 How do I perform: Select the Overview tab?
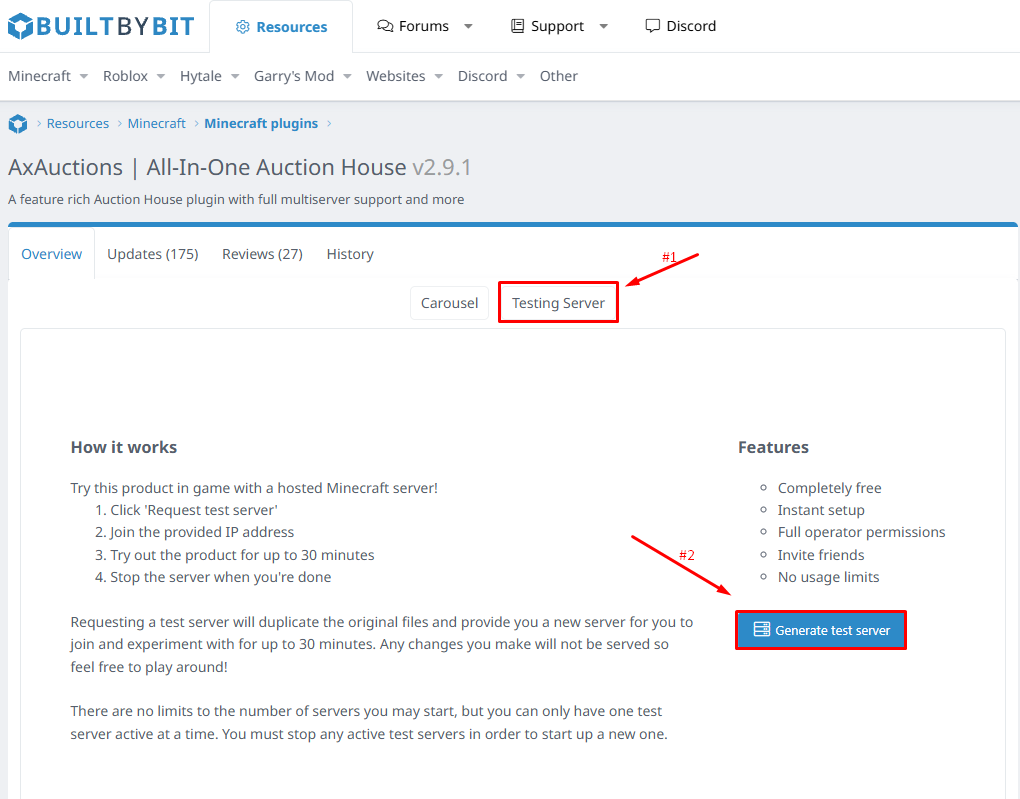(51, 254)
